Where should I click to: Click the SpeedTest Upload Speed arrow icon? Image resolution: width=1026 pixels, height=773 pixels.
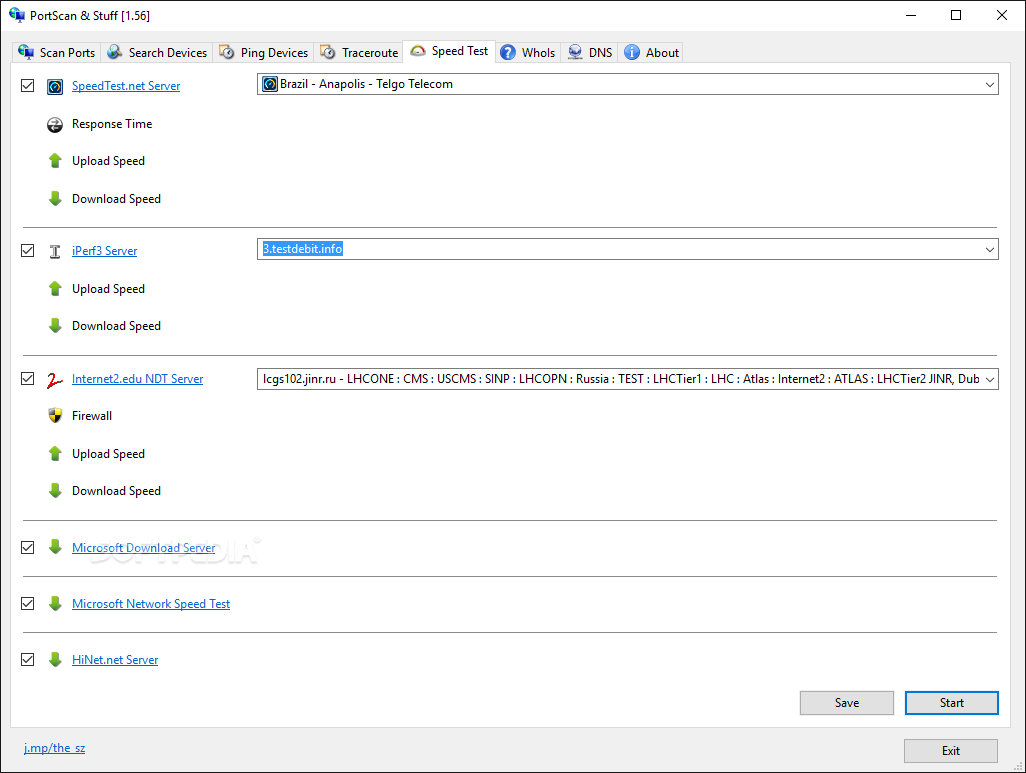55,161
